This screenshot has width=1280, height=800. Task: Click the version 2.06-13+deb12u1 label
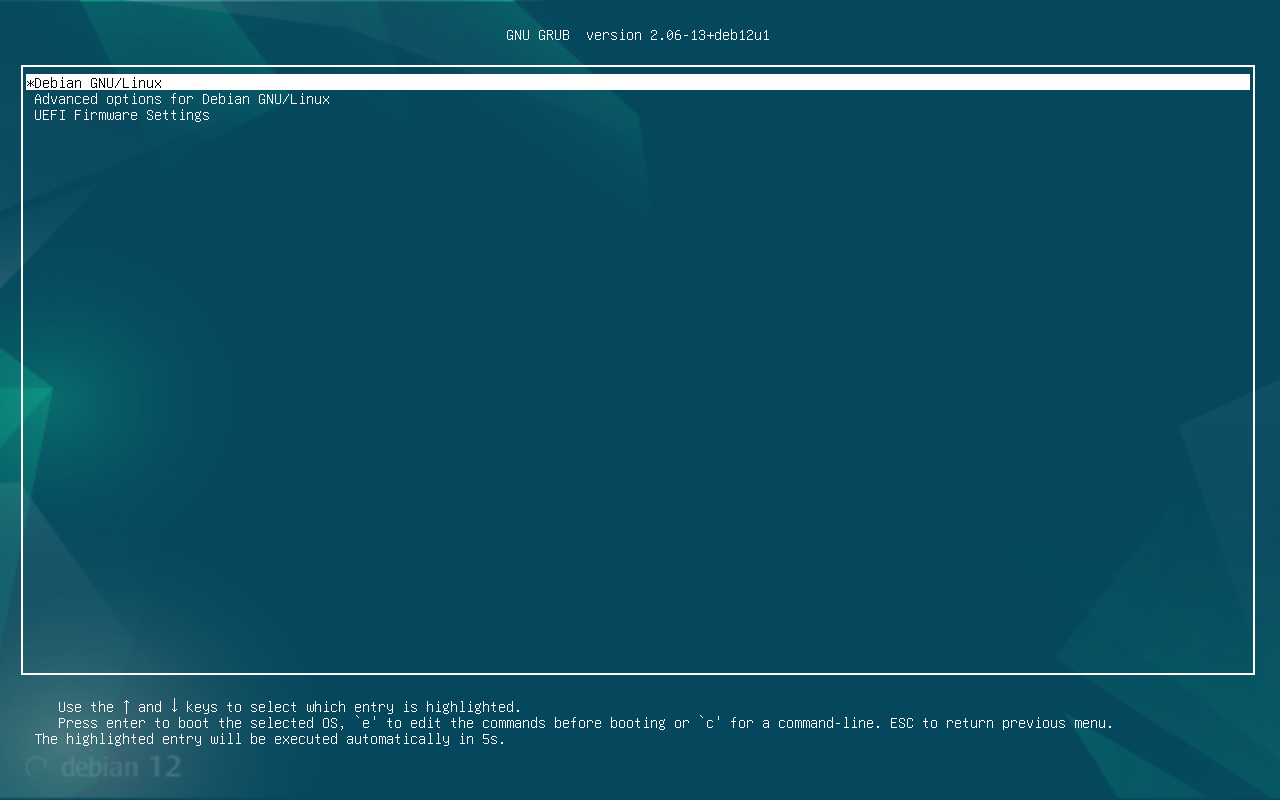(x=678, y=35)
